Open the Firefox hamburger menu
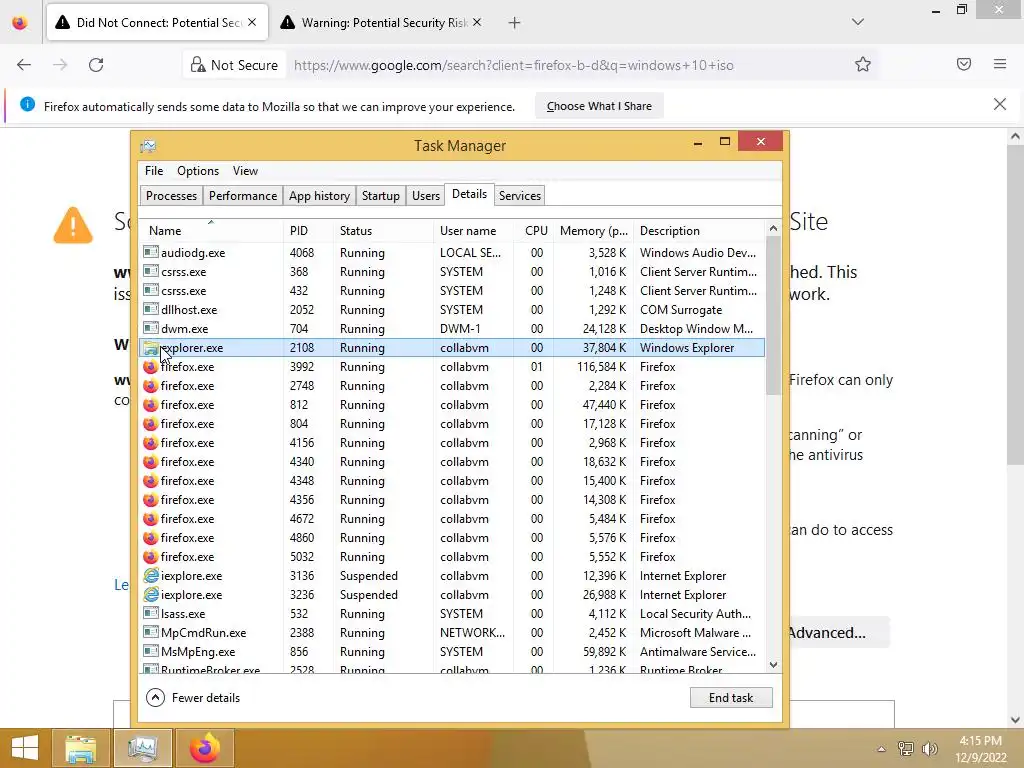The image size is (1024, 768). tap(1000, 64)
